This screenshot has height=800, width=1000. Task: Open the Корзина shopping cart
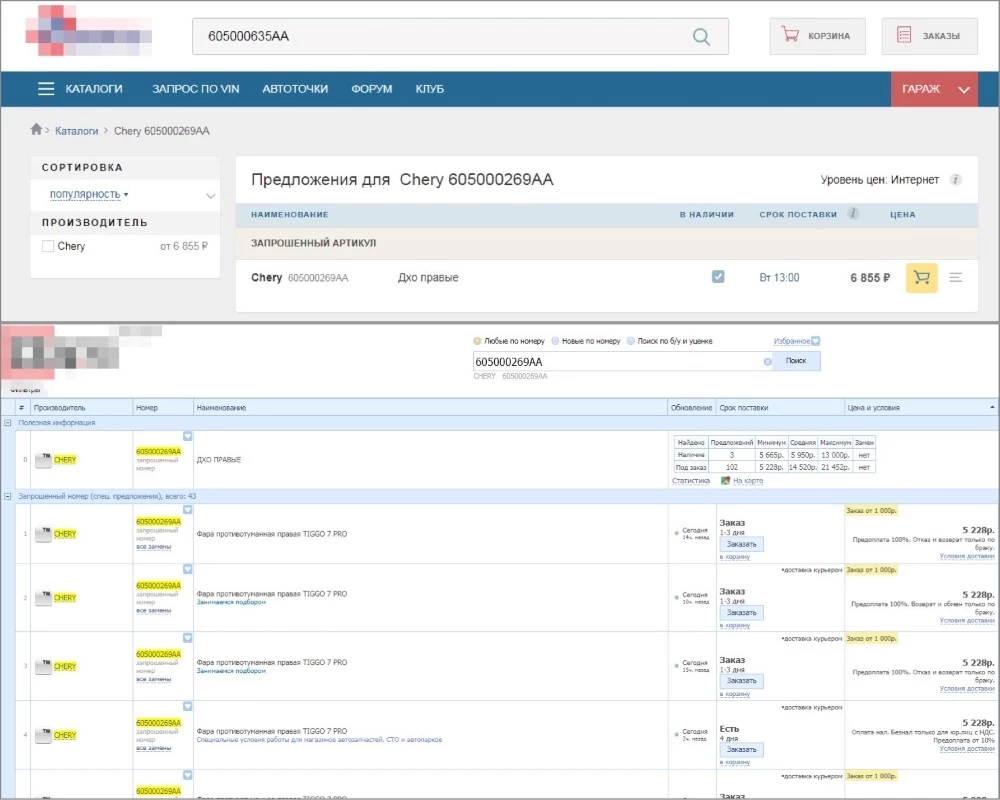[x=816, y=36]
